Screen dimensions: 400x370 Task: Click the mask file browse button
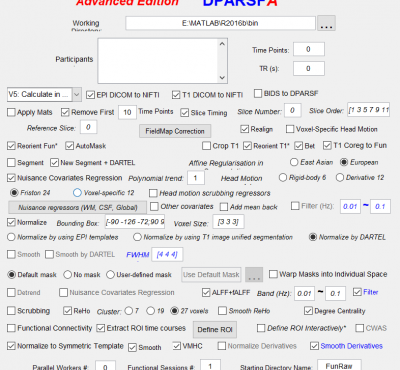pyautogui.click(x=254, y=275)
